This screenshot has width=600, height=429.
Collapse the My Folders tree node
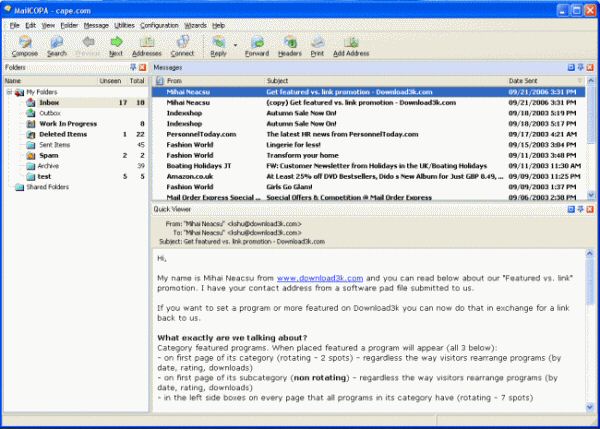pyautogui.click(x=10, y=92)
